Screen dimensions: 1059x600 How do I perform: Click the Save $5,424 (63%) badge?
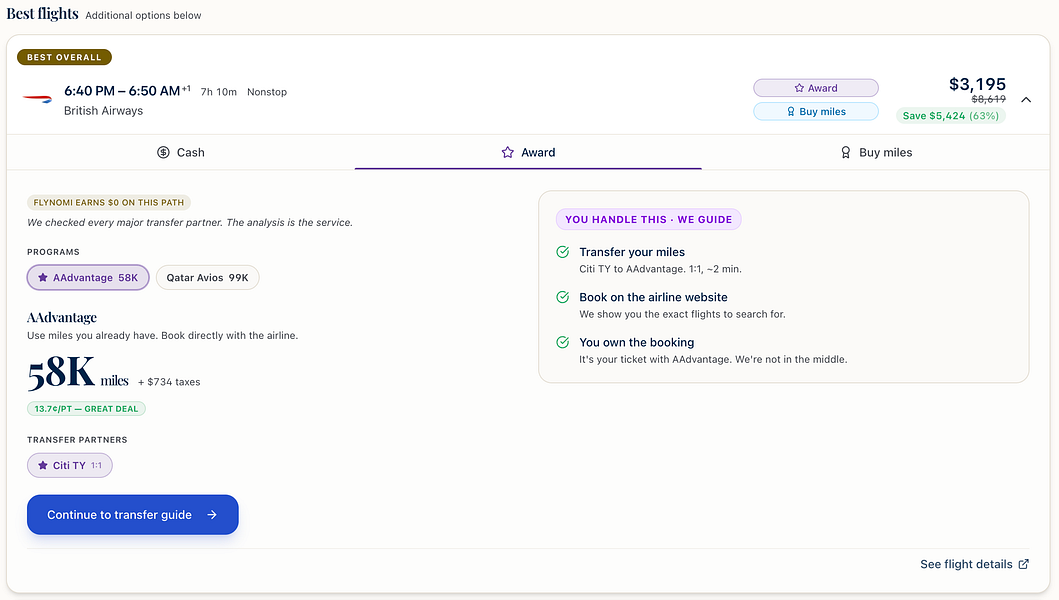click(x=950, y=116)
